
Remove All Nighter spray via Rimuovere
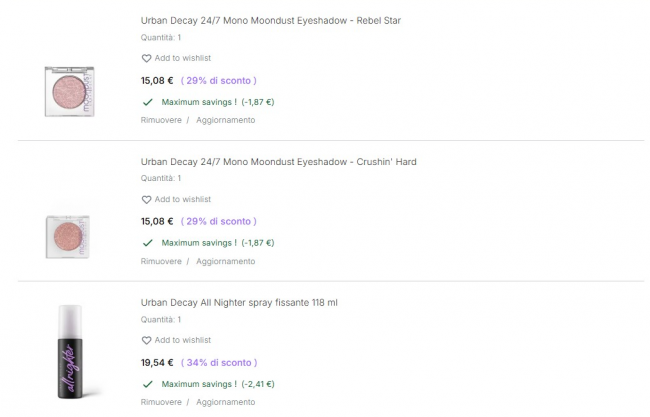tap(161, 403)
